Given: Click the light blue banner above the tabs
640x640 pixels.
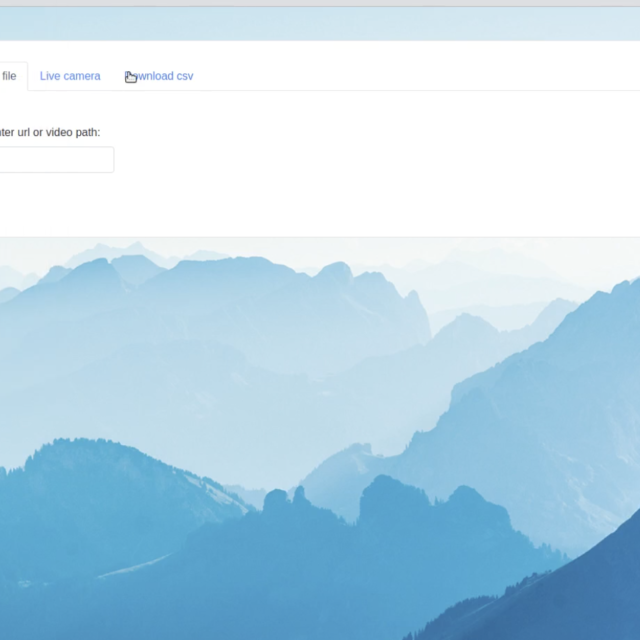Looking at the screenshot, I should 320,24.
